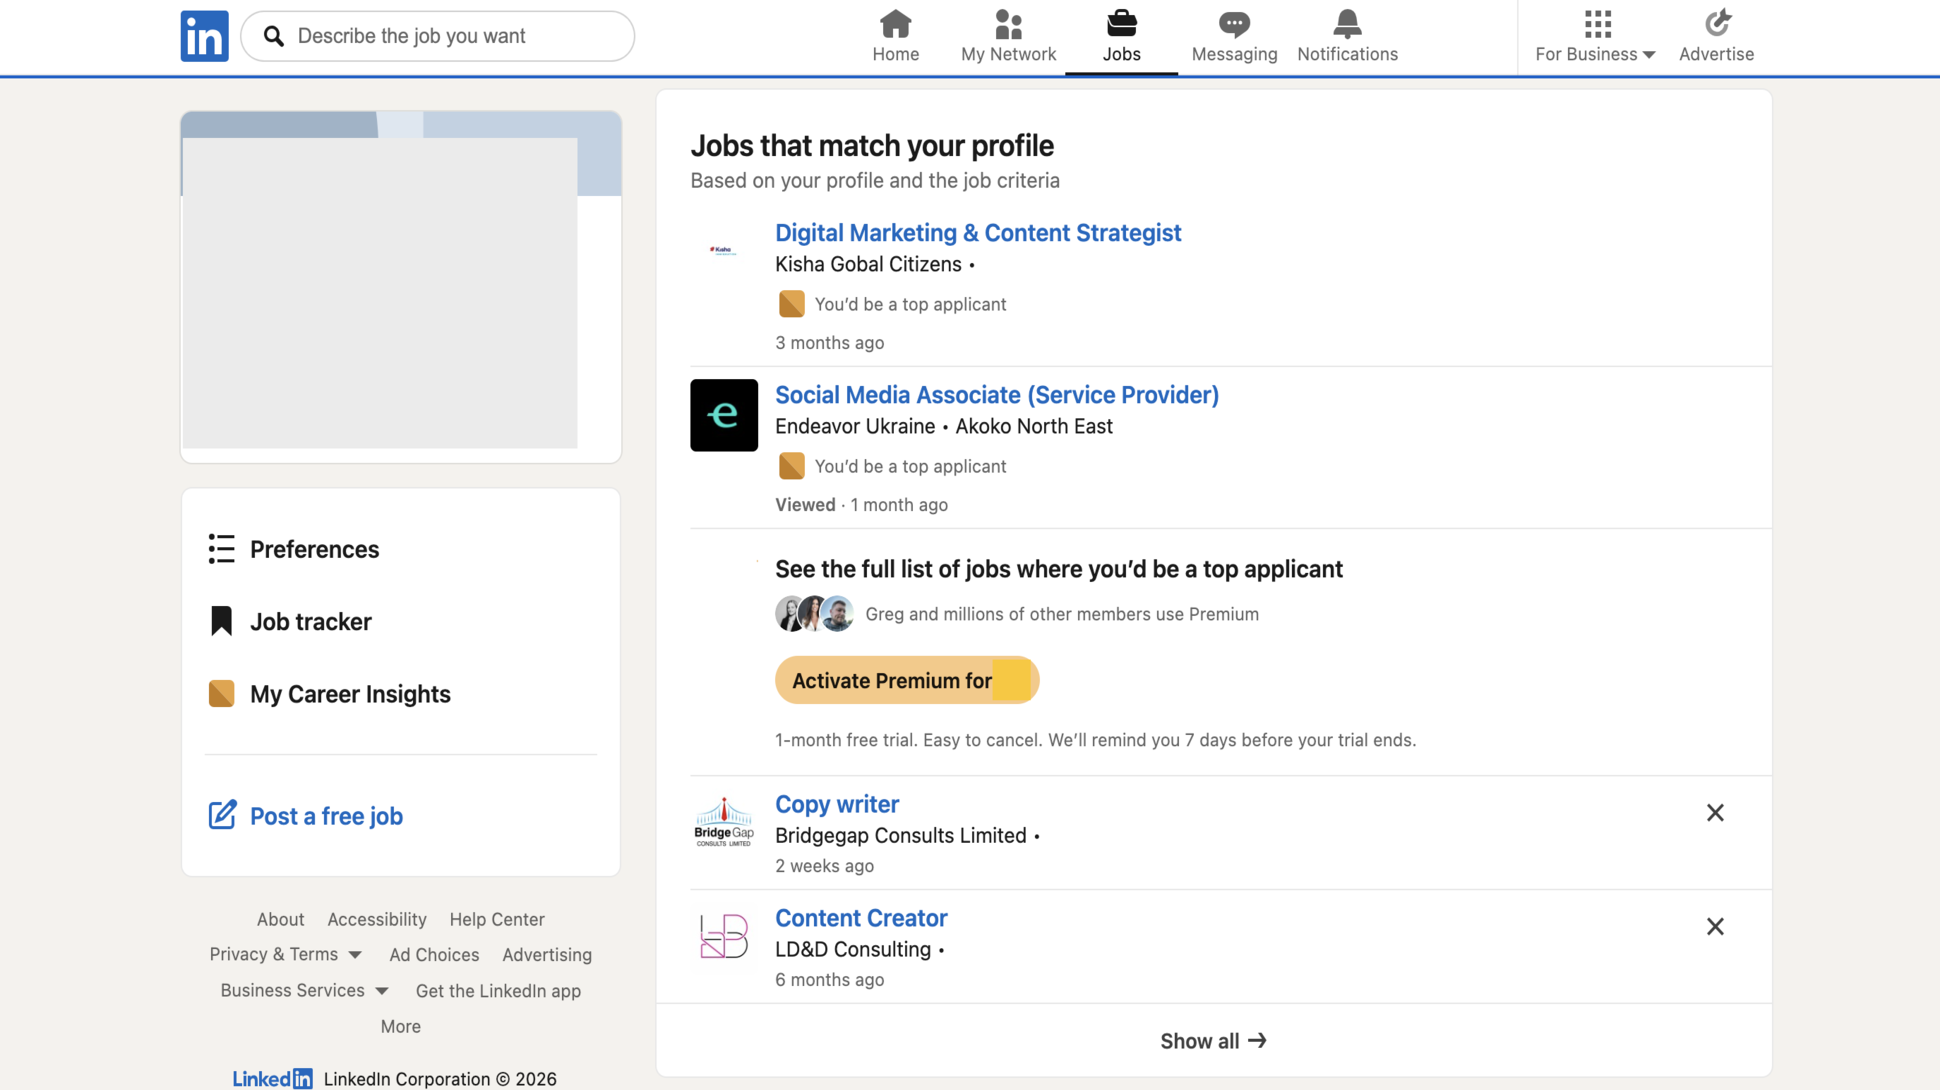Click the Post a free job pencil icon
1940x1090 pixels.
click(222, 815)
